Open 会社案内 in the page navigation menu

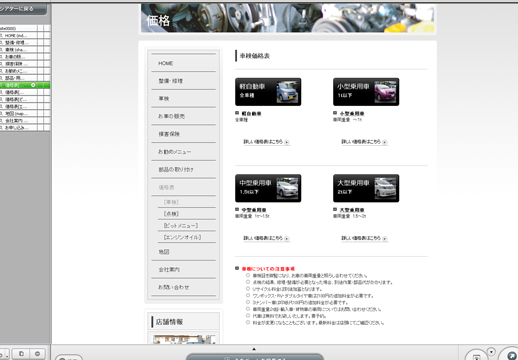(183, 269)
